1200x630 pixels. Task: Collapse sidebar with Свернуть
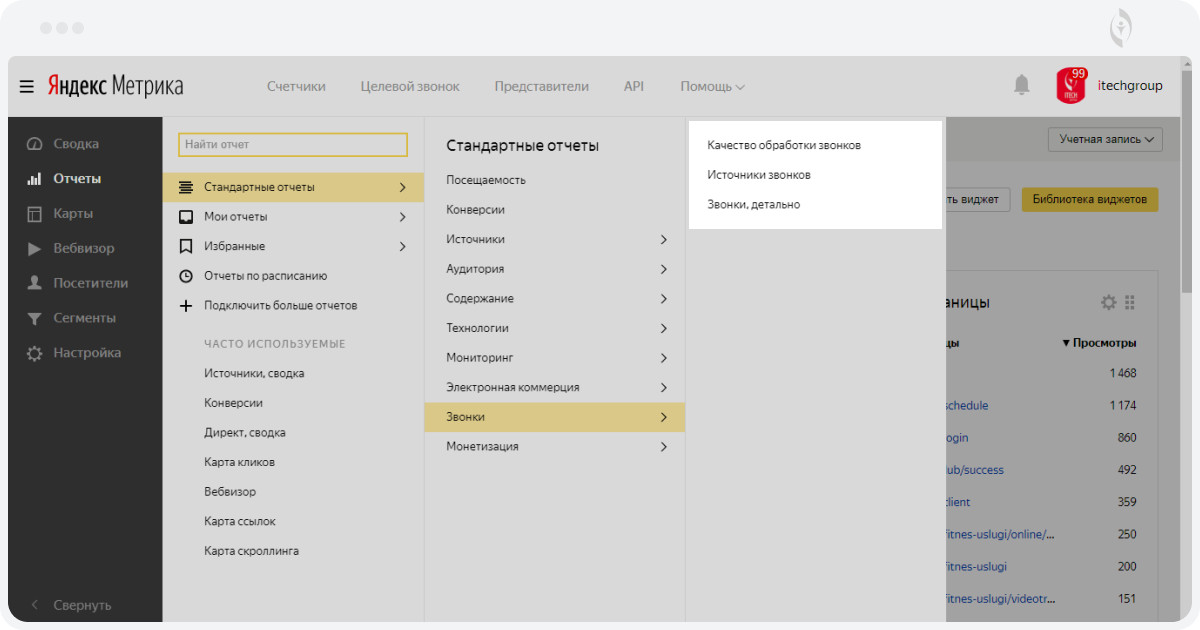click(x=72, y=605)
